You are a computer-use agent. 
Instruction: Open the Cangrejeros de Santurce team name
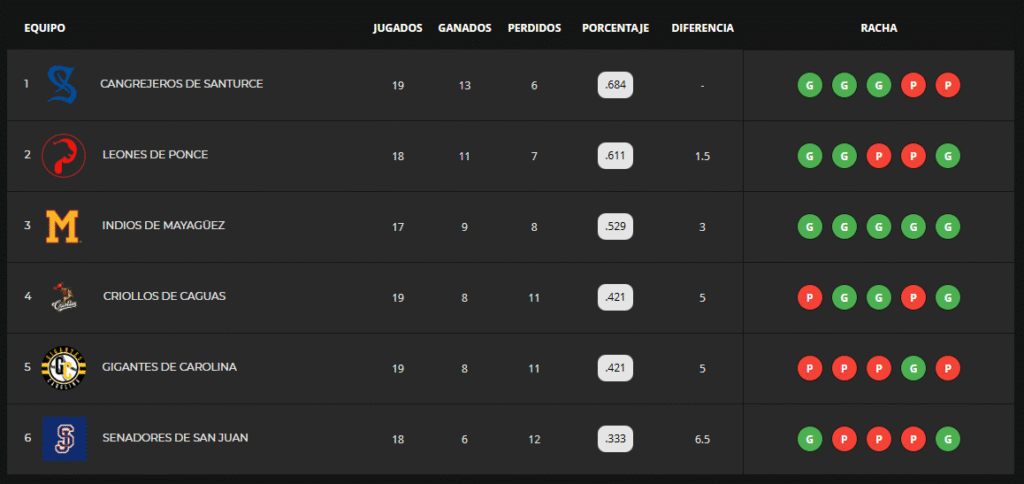click(x=181, y=84)
